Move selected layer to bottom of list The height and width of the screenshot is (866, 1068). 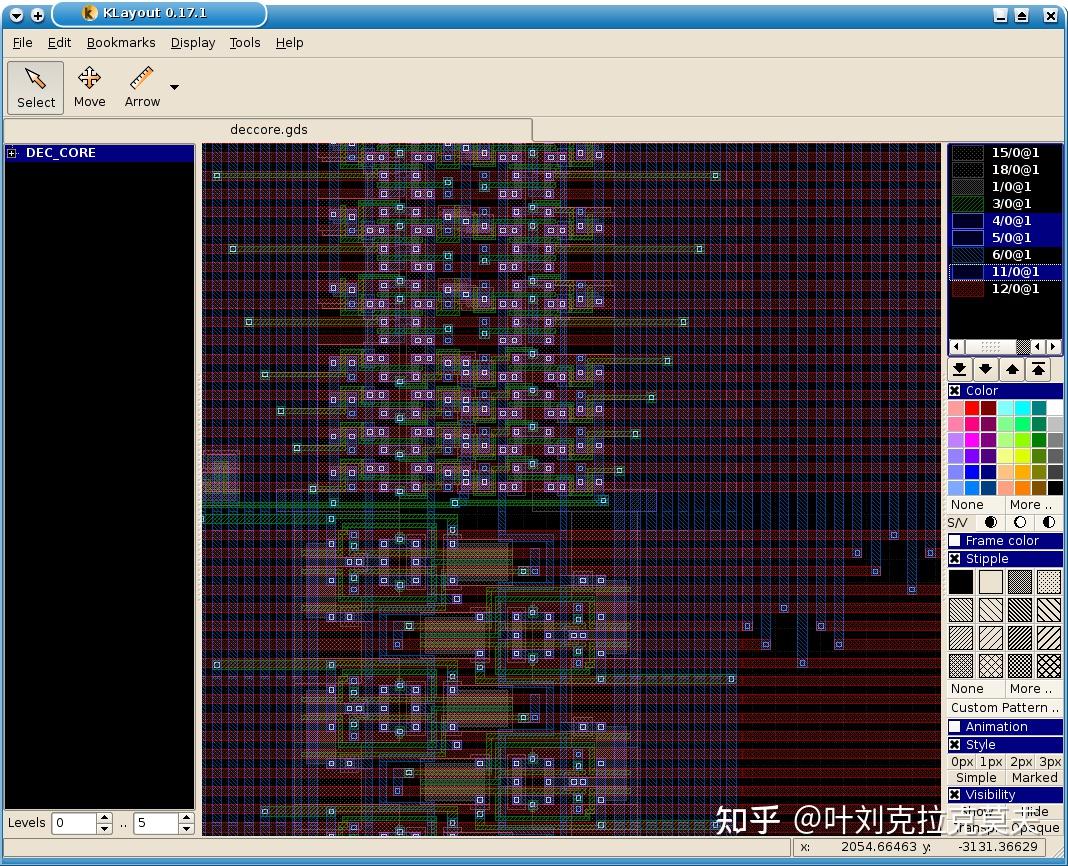tap(959, 369)
